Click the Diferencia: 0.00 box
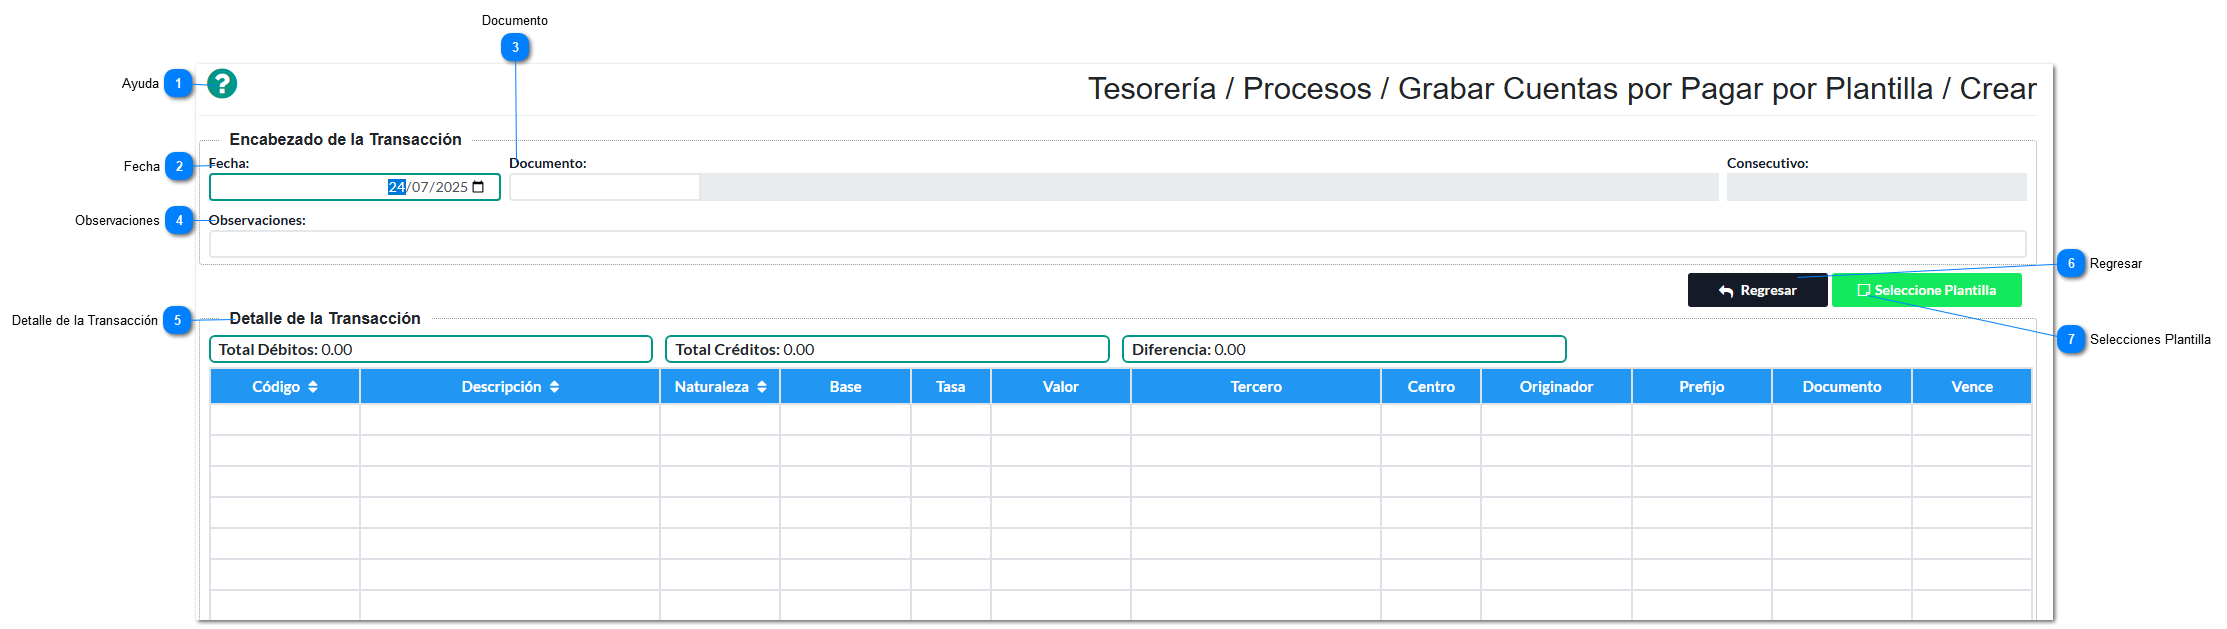The width and height of the screenshot is (2227, 629). coord(1344,349)
